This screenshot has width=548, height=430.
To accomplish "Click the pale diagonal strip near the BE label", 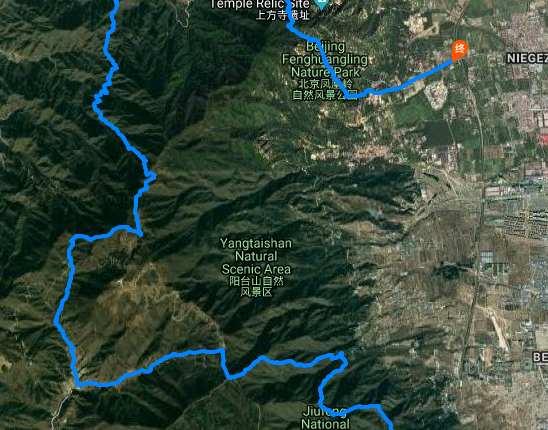I will [498, 327].
